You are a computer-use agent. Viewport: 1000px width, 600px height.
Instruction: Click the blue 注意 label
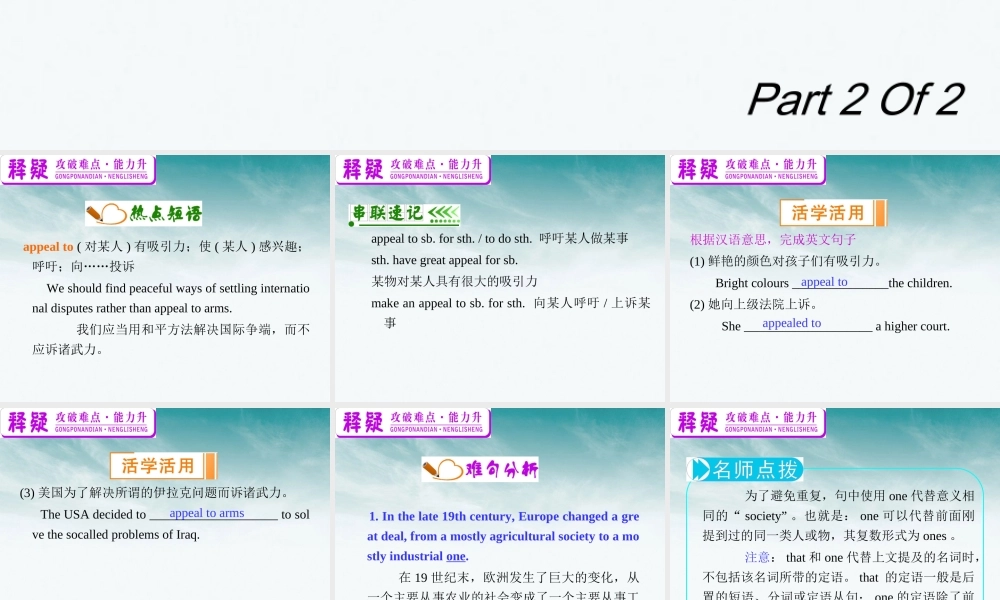757,557
